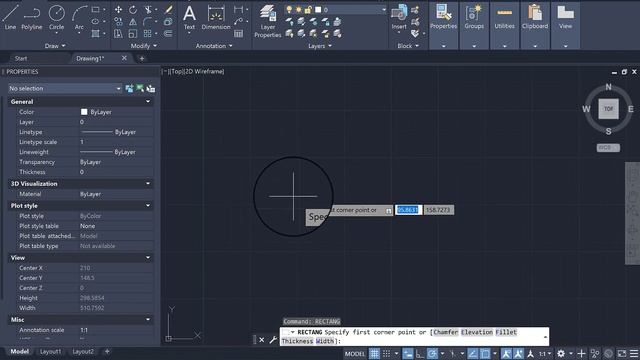Viewport: 640px width, 360px height.
Task: Toggle snap mode in status bar
Action: 386,353
